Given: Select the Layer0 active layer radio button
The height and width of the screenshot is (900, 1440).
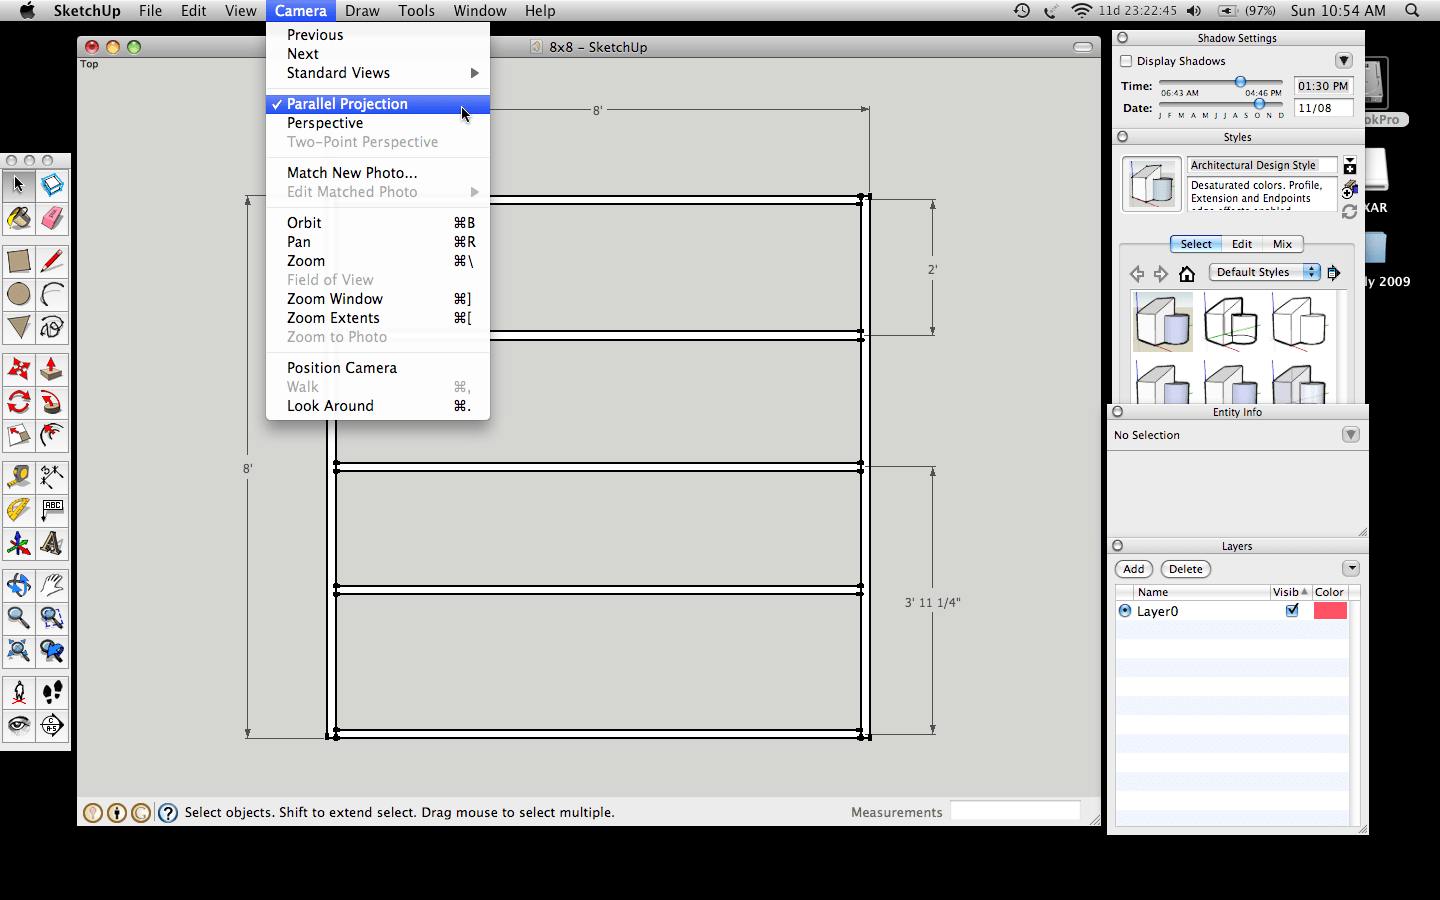Looking at the screenshot, I should 1125,611.
